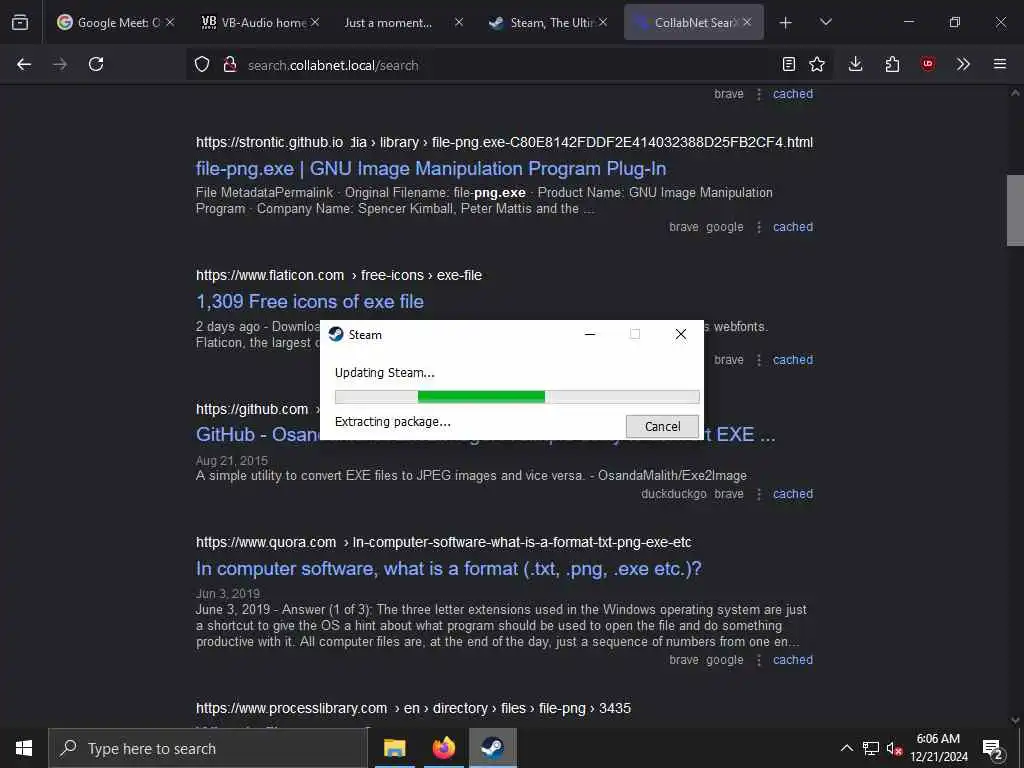1024x768 pixels.
Task: Open result options dots for Quora result
Action: pyautogui.click(x=758, y=660)
